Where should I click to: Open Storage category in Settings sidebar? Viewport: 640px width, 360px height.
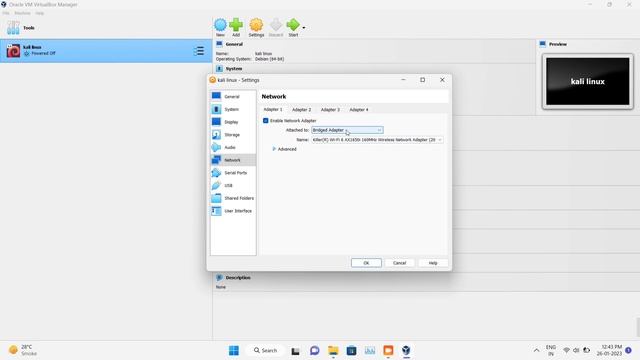[x=233, y=134]
